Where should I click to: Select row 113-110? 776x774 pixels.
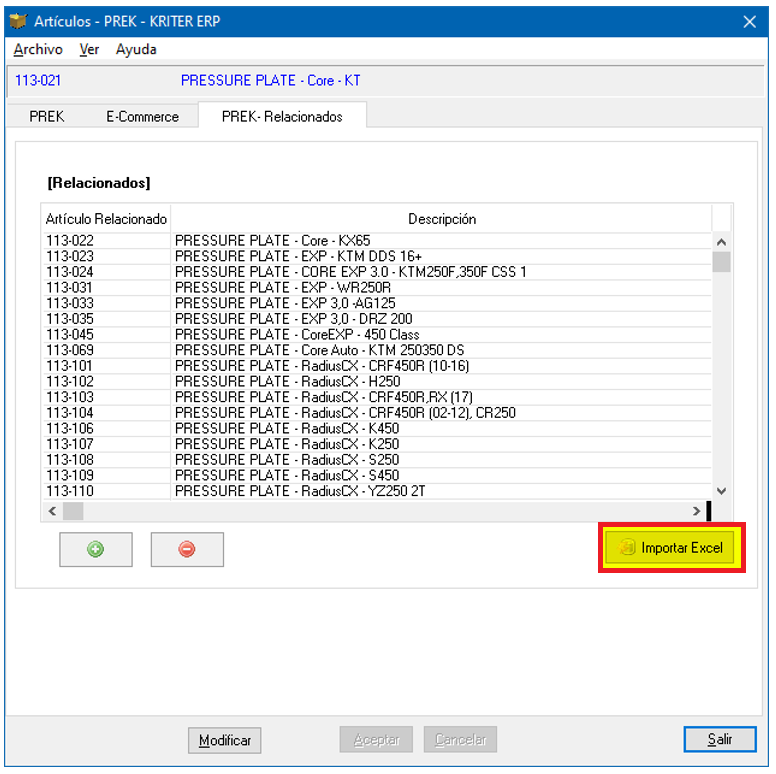point(377,491)
